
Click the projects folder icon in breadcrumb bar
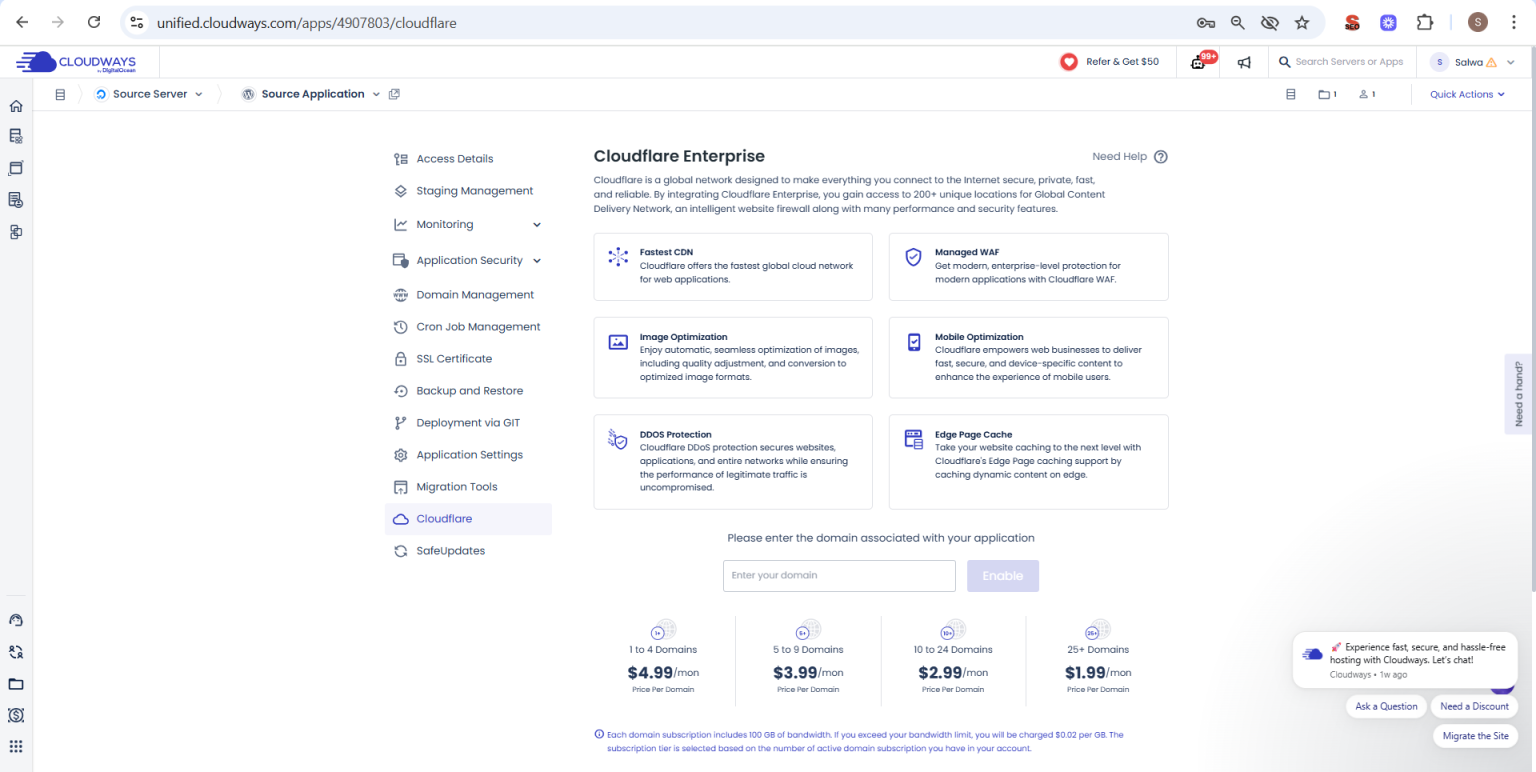[x=1326, y=94]
